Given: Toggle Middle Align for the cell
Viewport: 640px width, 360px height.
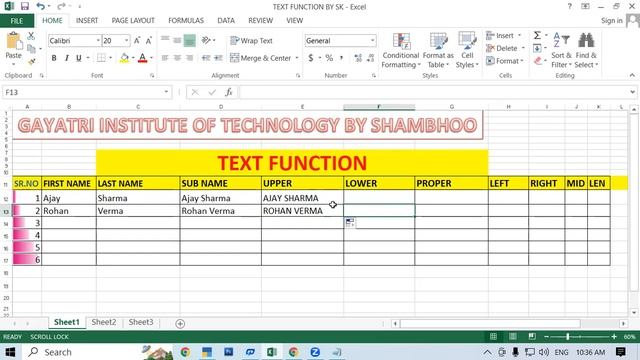Looking at the screenshot, I should click(177, 40).
